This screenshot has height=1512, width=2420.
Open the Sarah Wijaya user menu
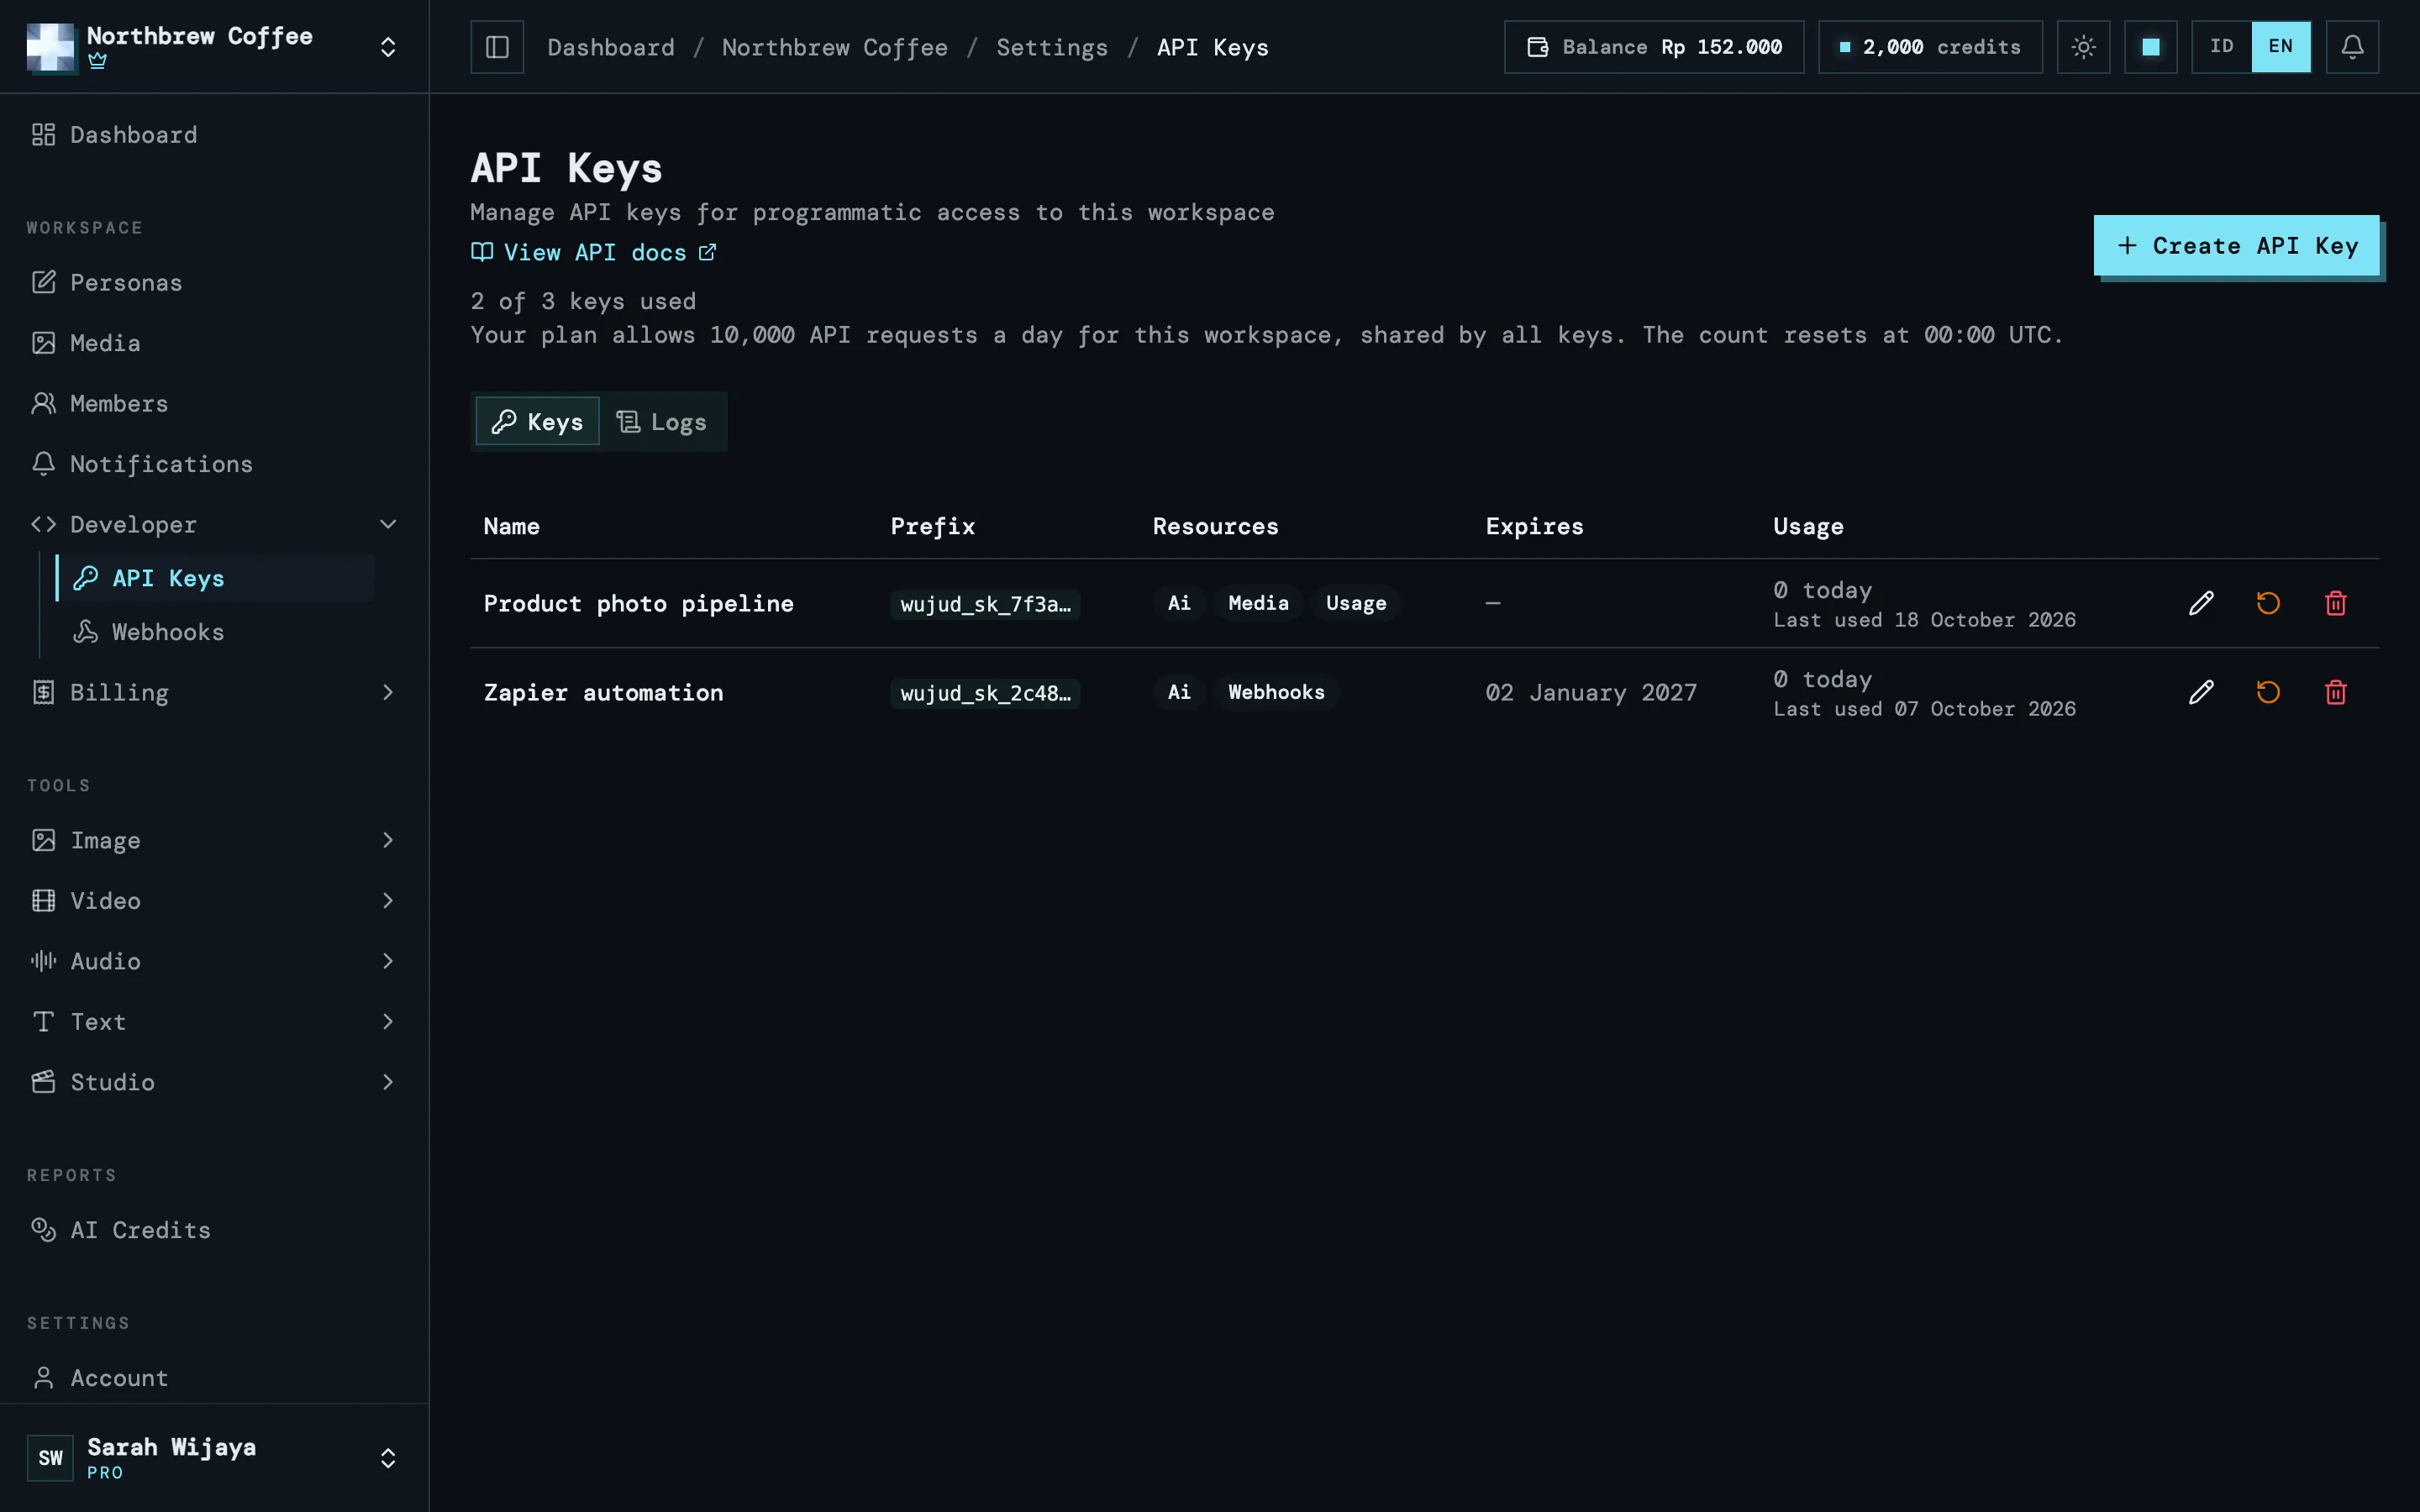tap(214, 1457)
